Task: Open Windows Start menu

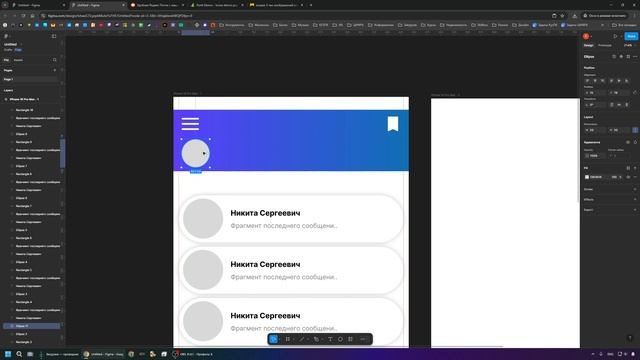Action: tap(8, 354)
